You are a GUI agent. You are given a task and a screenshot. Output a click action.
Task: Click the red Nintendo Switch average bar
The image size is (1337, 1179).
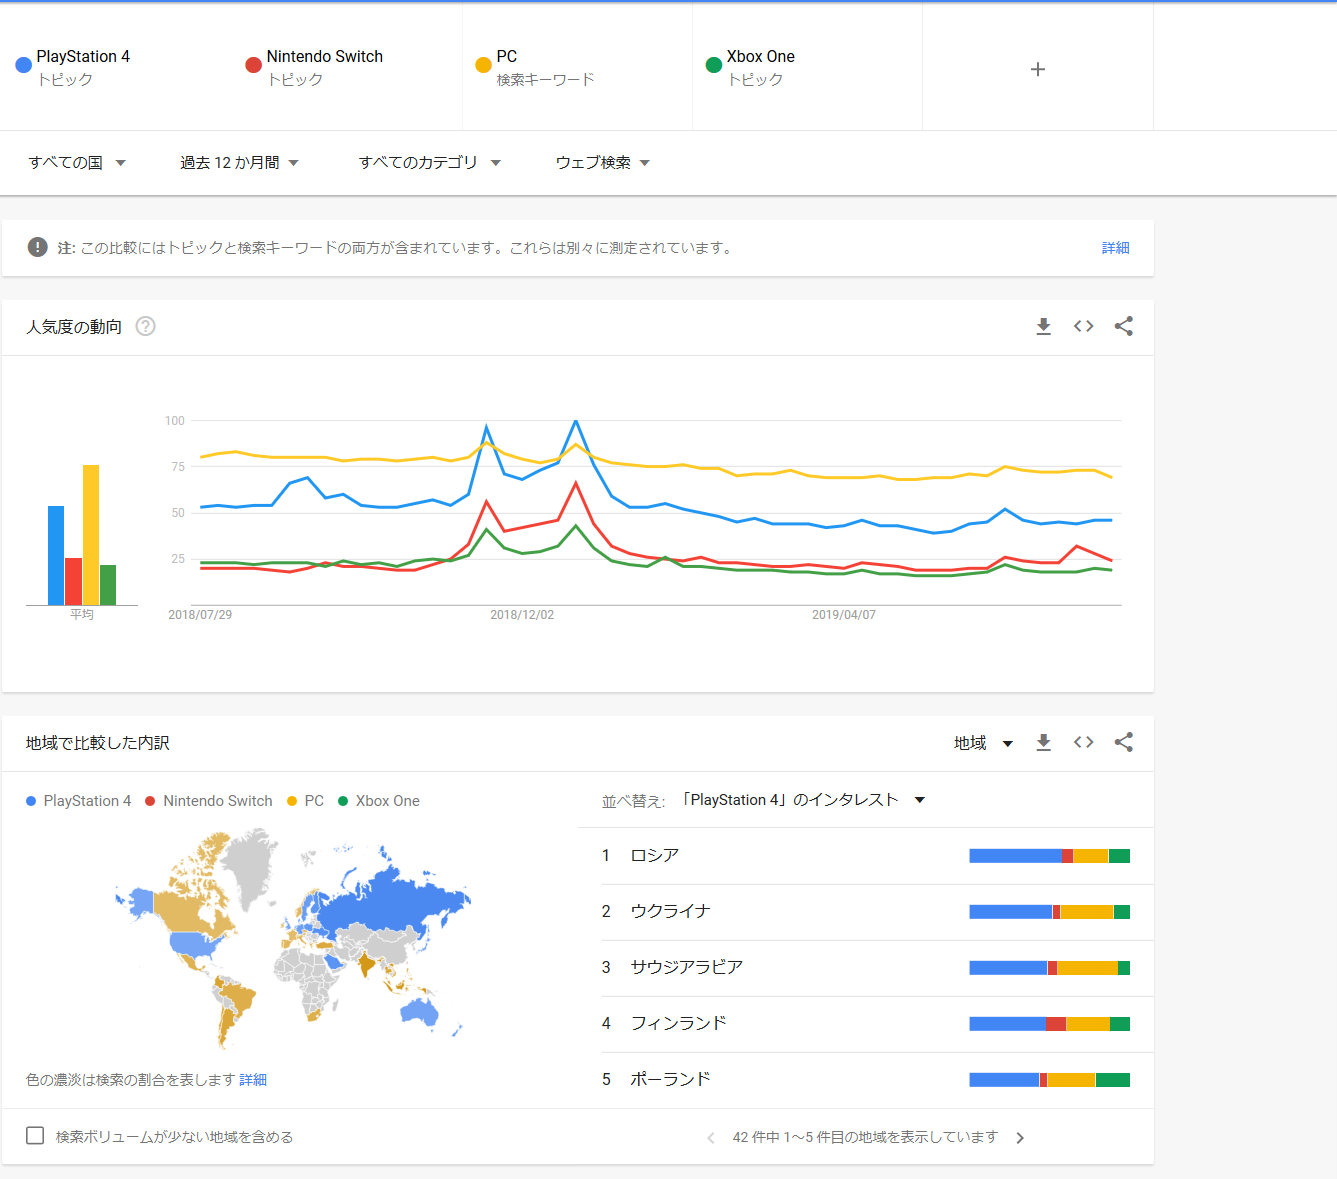pos(73,582)
